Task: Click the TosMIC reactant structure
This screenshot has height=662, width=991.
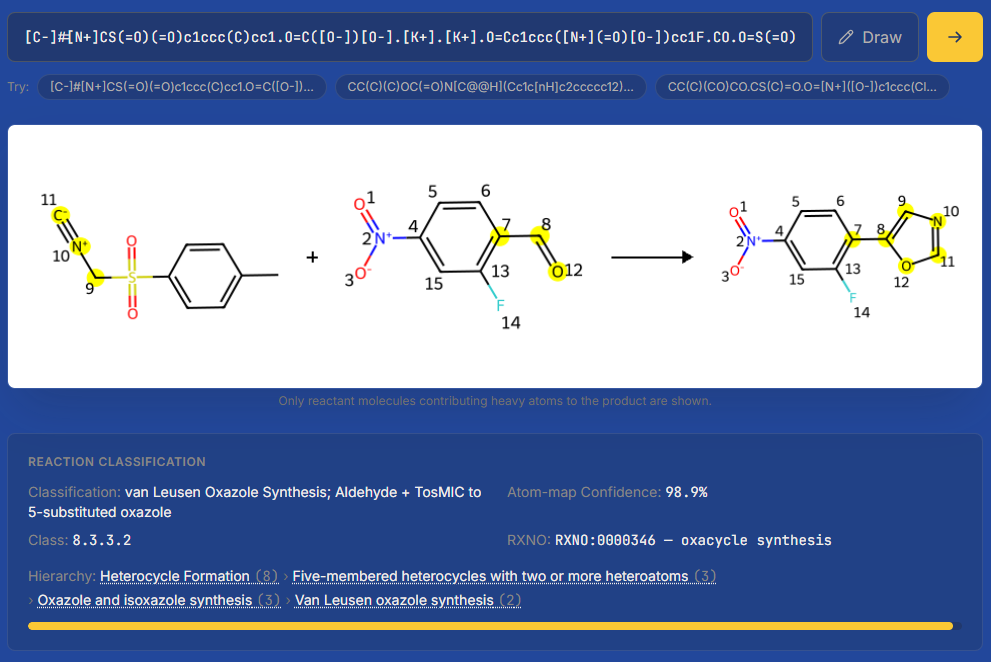Action: click(x=158, y=258)
